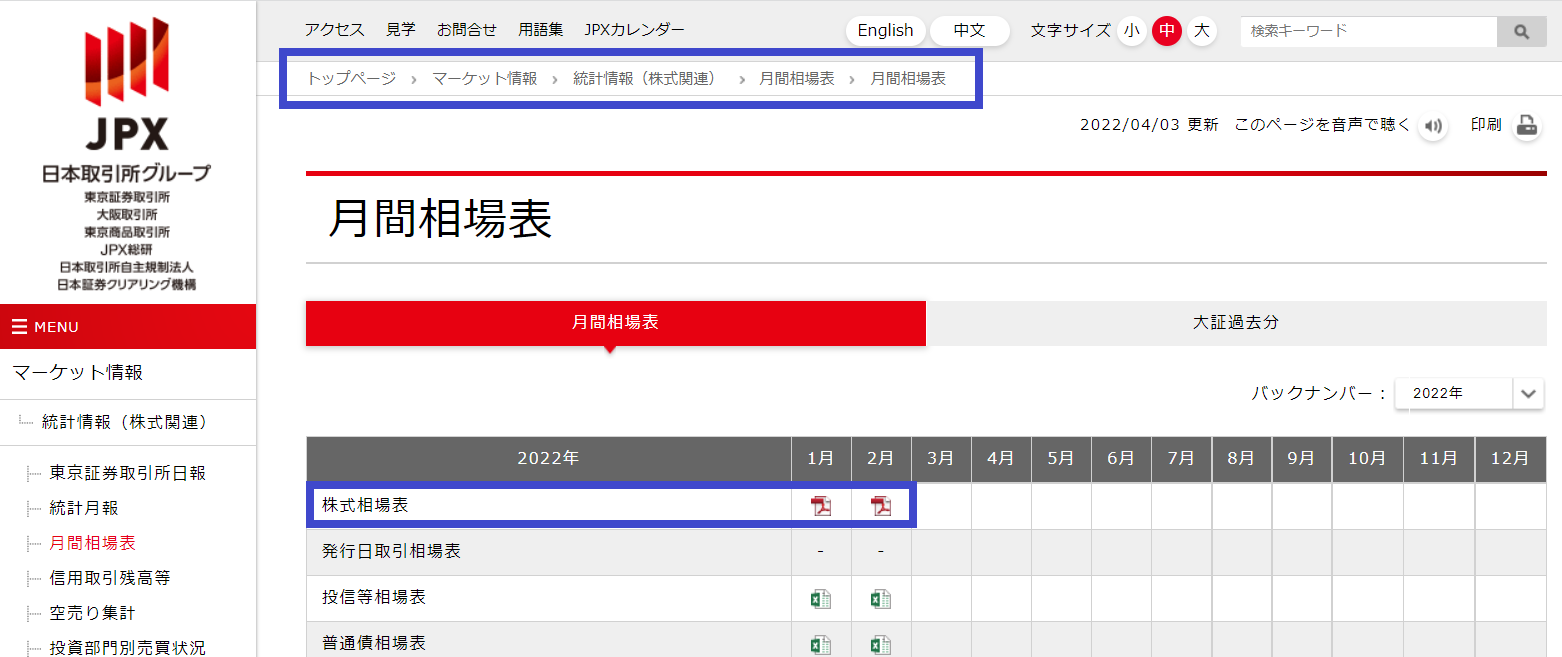Open the バックナンバー year dropdown
Viewport: 1562px width, 657px height.
pyautogui.click(x=1468, y=393)
